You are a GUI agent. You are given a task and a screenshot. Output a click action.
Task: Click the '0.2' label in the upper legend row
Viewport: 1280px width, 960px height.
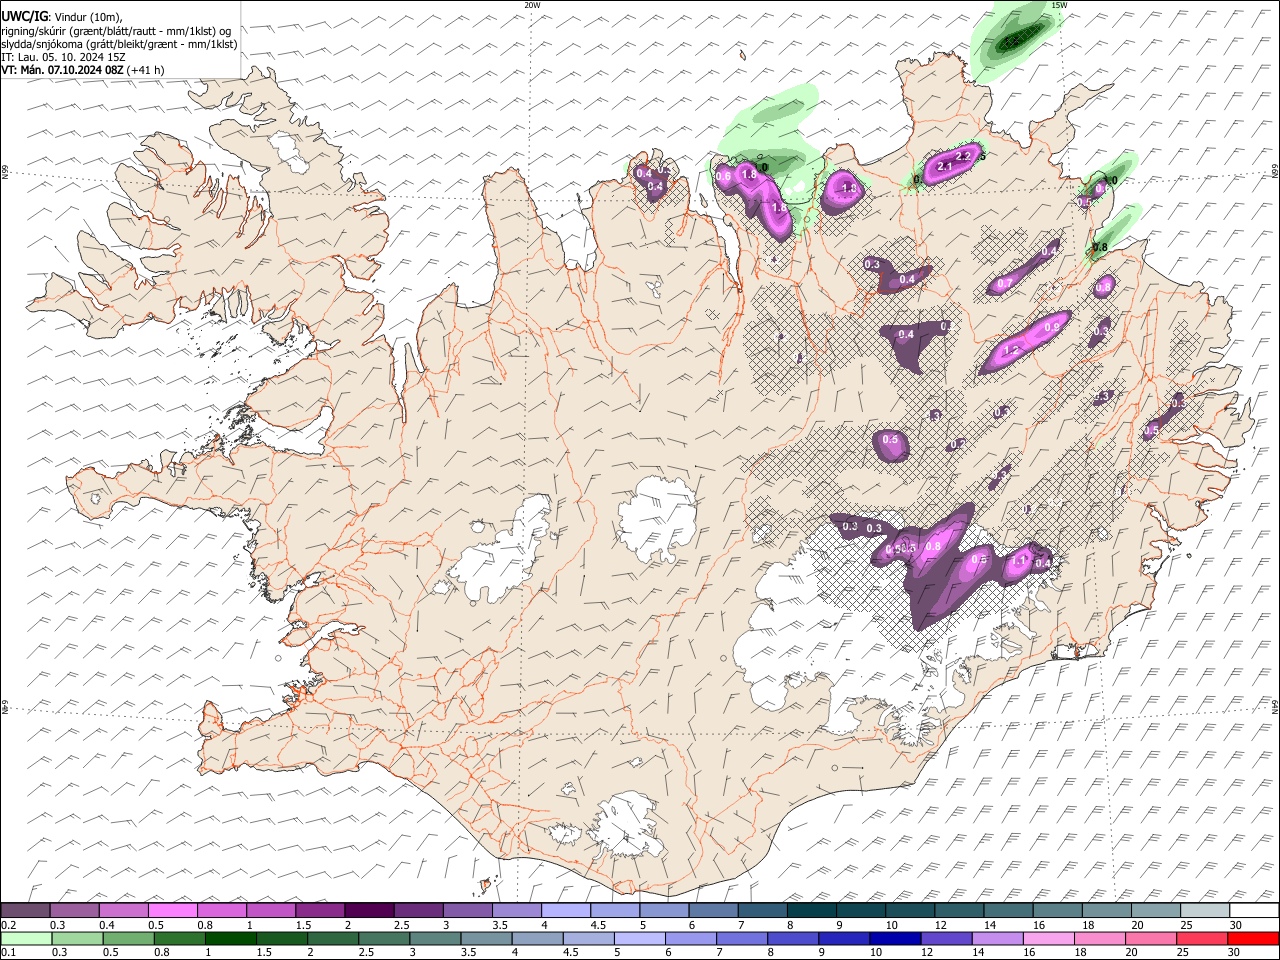(9, 926)
